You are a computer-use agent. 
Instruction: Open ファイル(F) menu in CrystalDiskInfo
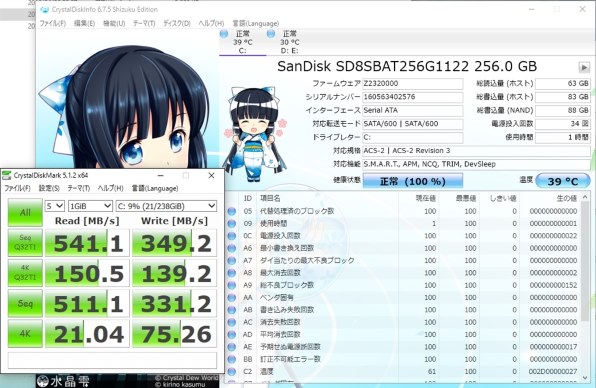point(52,23)
